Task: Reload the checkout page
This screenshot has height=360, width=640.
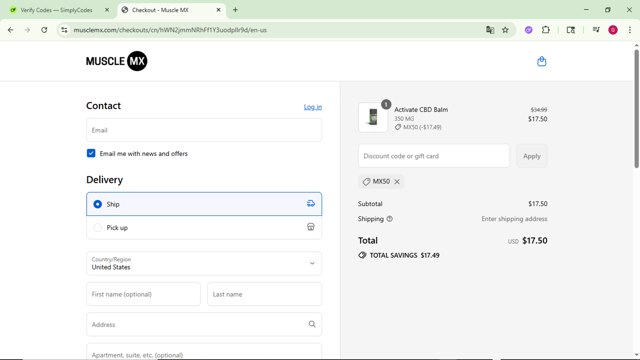Action: (x=44, y=30)
